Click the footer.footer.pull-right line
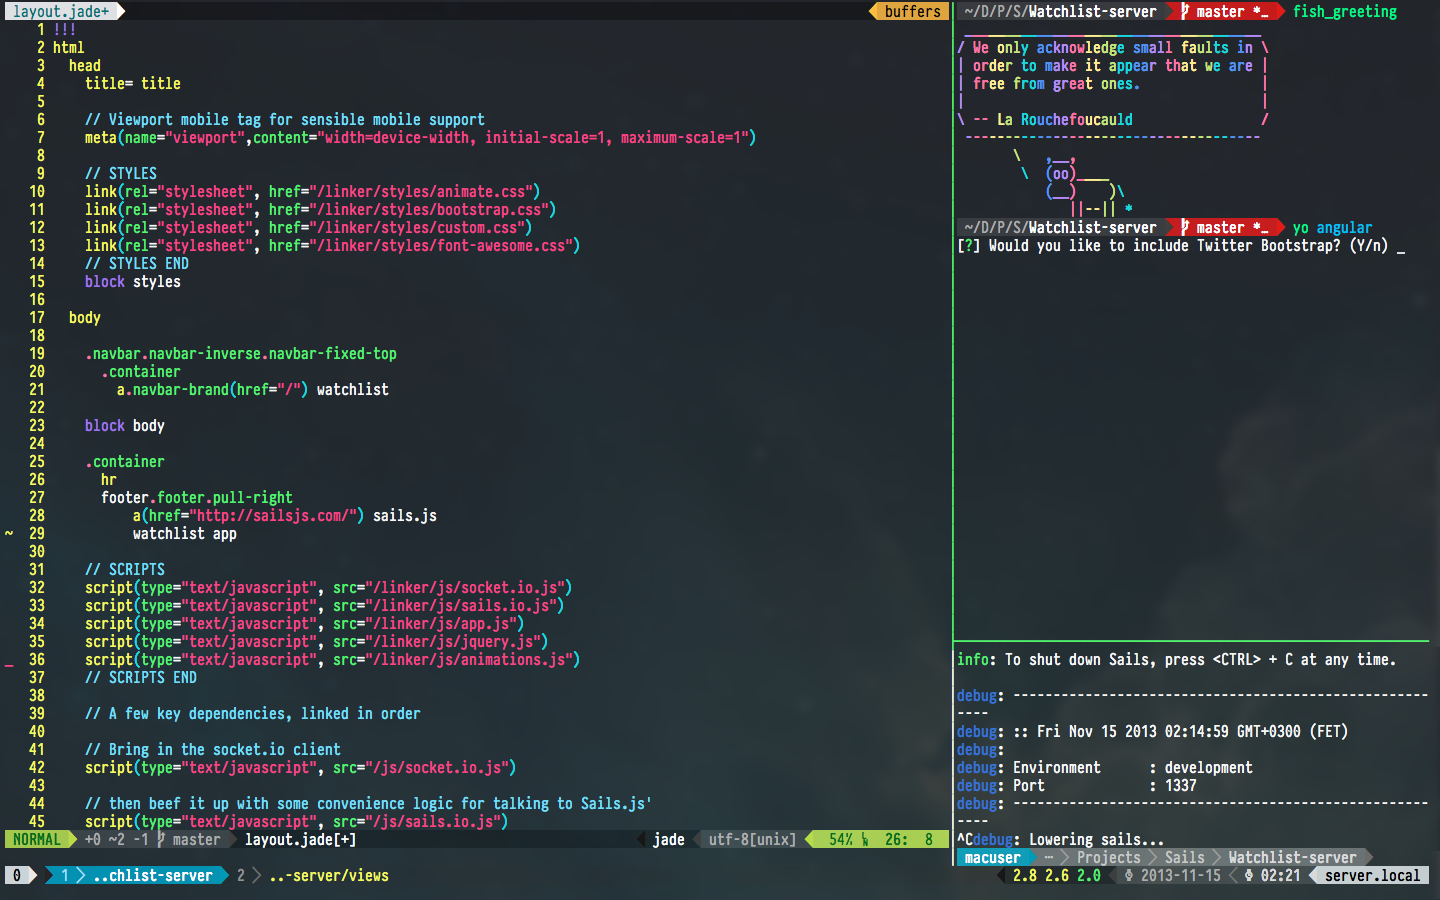Screen dimensions: 1440x900 tap(196, 497)
